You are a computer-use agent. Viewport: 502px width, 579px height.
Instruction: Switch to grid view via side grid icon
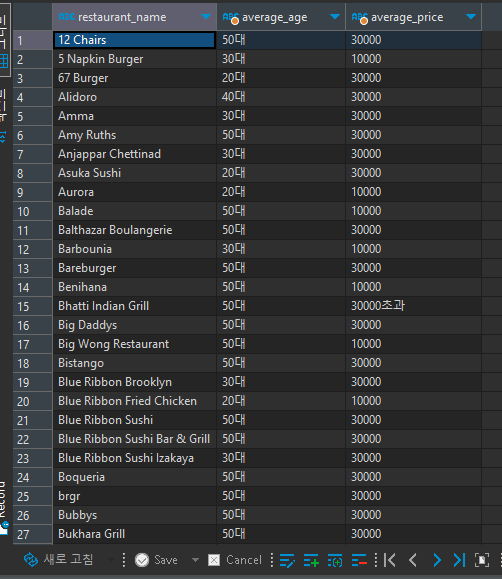coord(4,61)
